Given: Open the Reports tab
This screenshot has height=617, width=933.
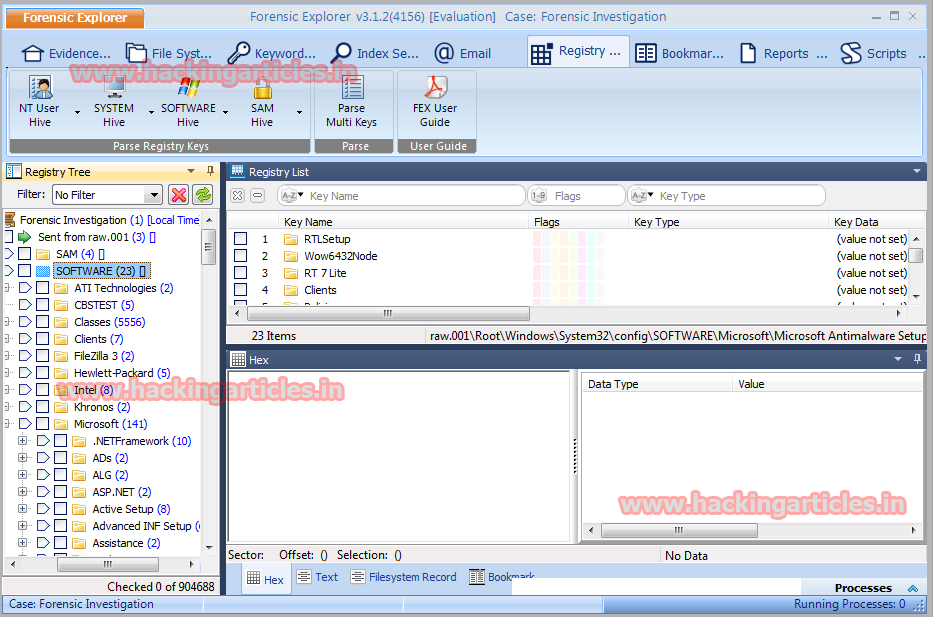Looking at the screenshot, I should coord(784,54).
